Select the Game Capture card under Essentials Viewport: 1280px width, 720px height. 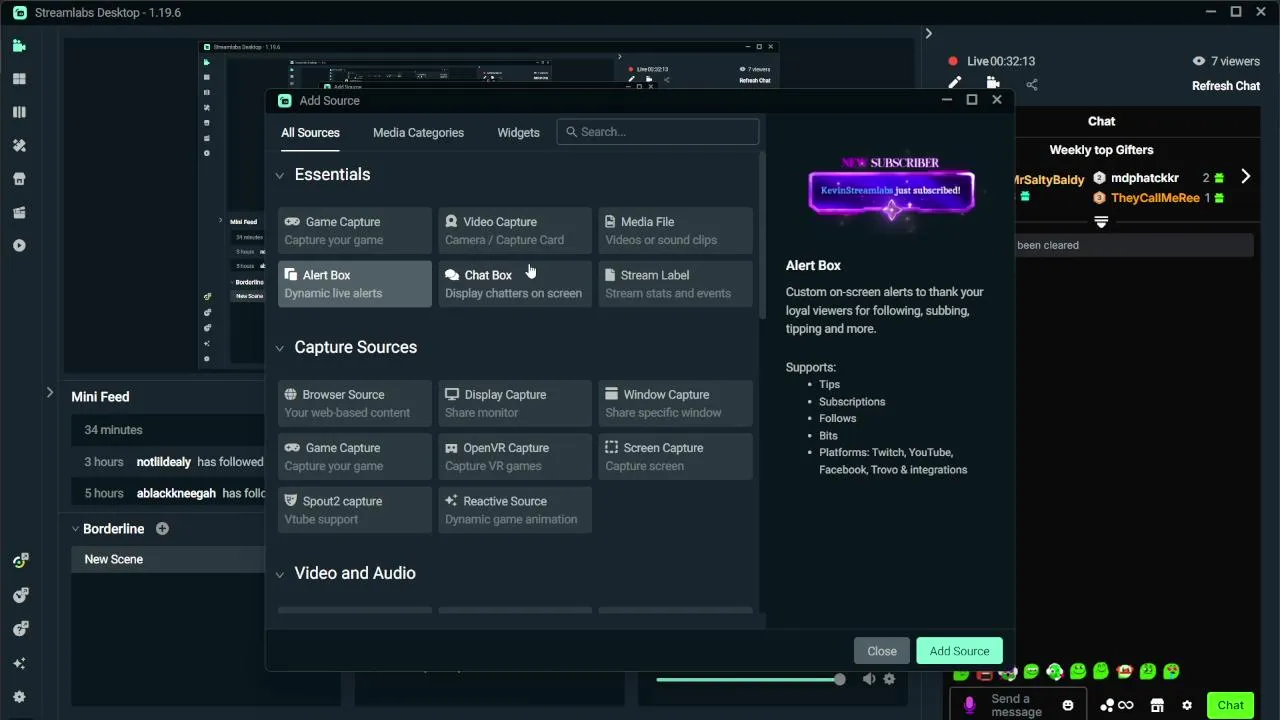pyautogui.click(x=355, y=230)
